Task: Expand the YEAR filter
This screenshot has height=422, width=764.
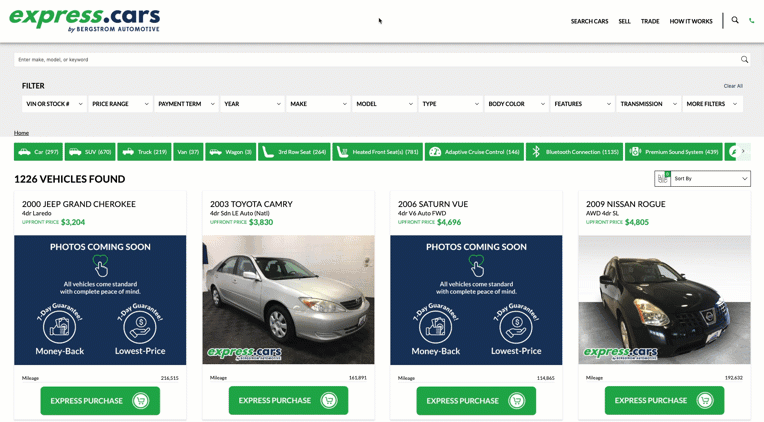Action: click(252, 104)
